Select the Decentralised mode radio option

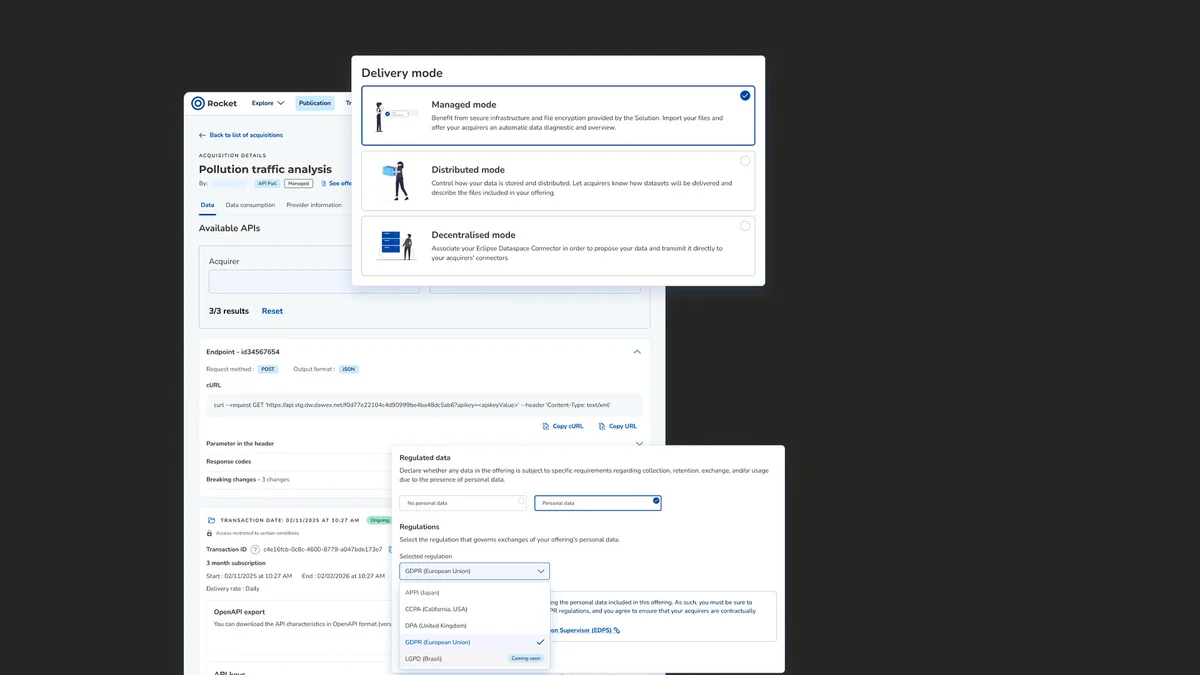click(x=745, y=226)
